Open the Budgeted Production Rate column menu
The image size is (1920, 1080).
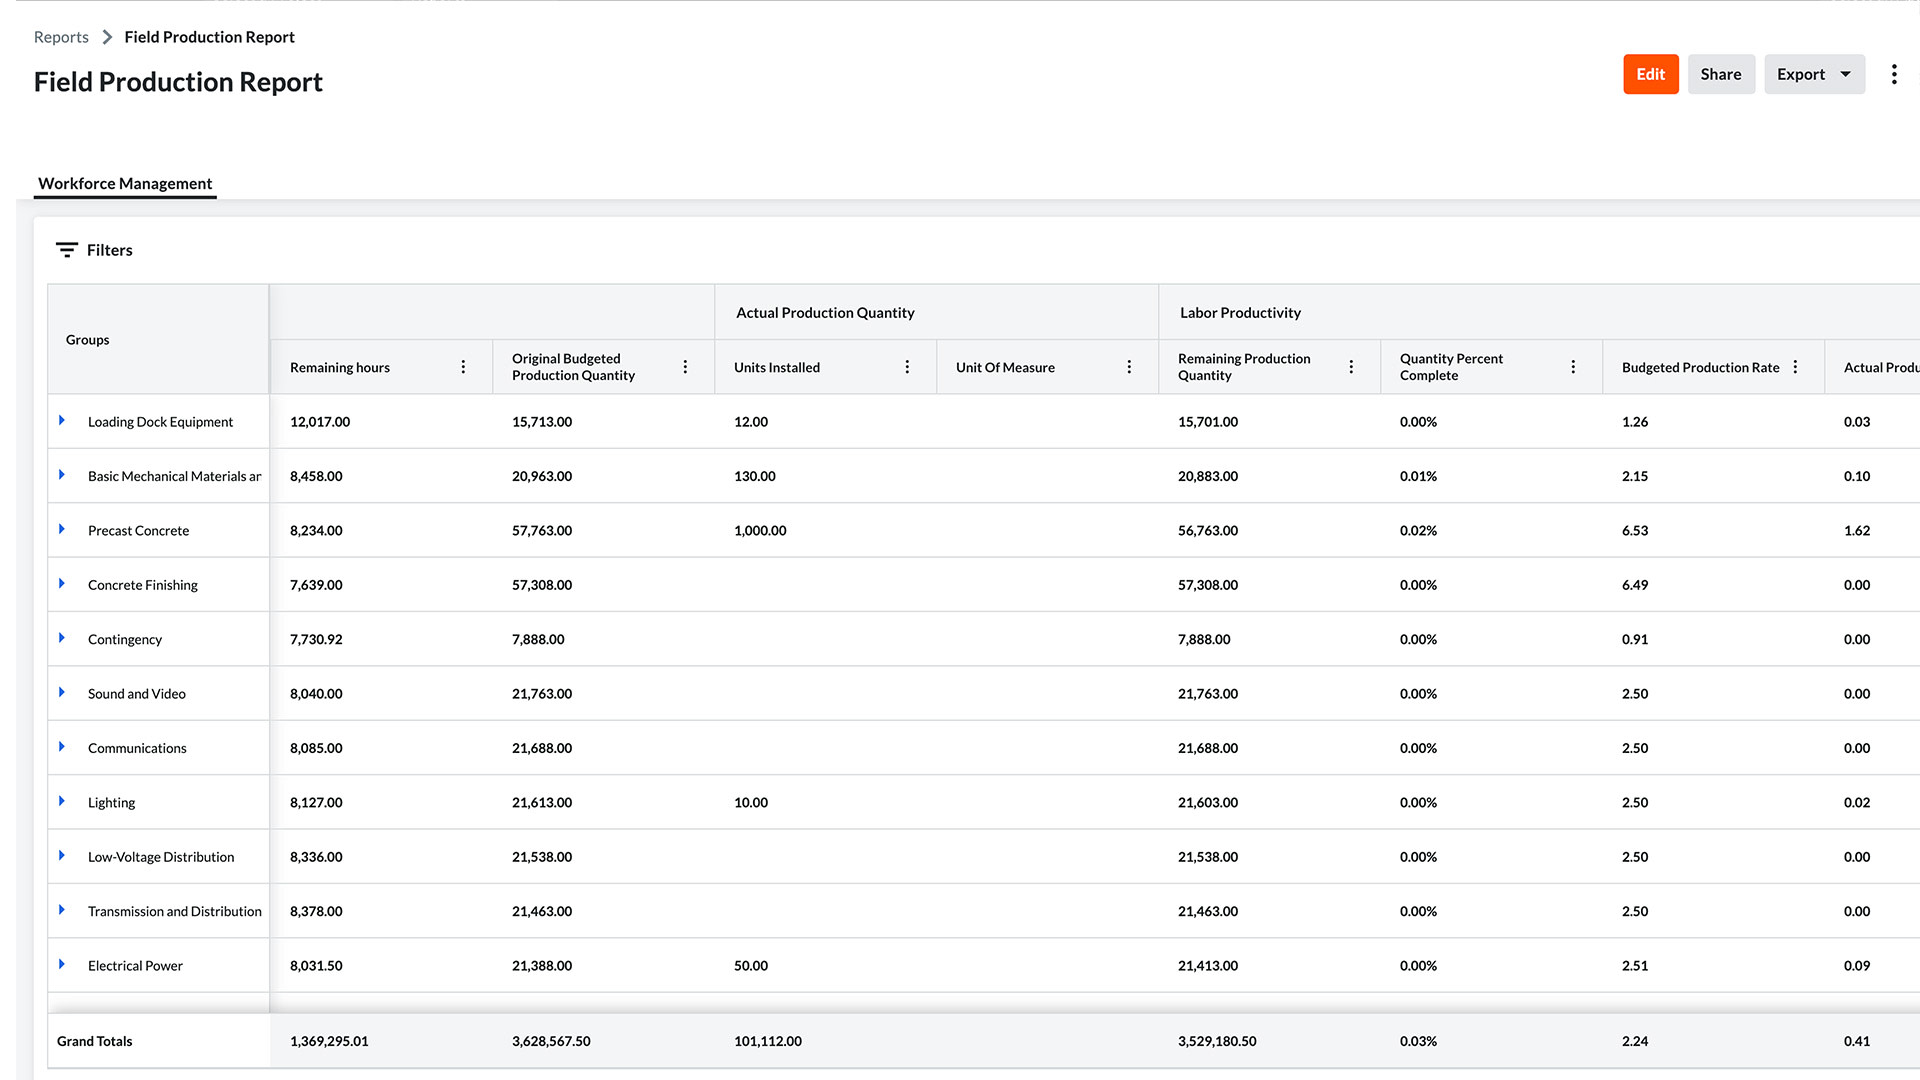pyautogui.click(x=1795, y=367)
